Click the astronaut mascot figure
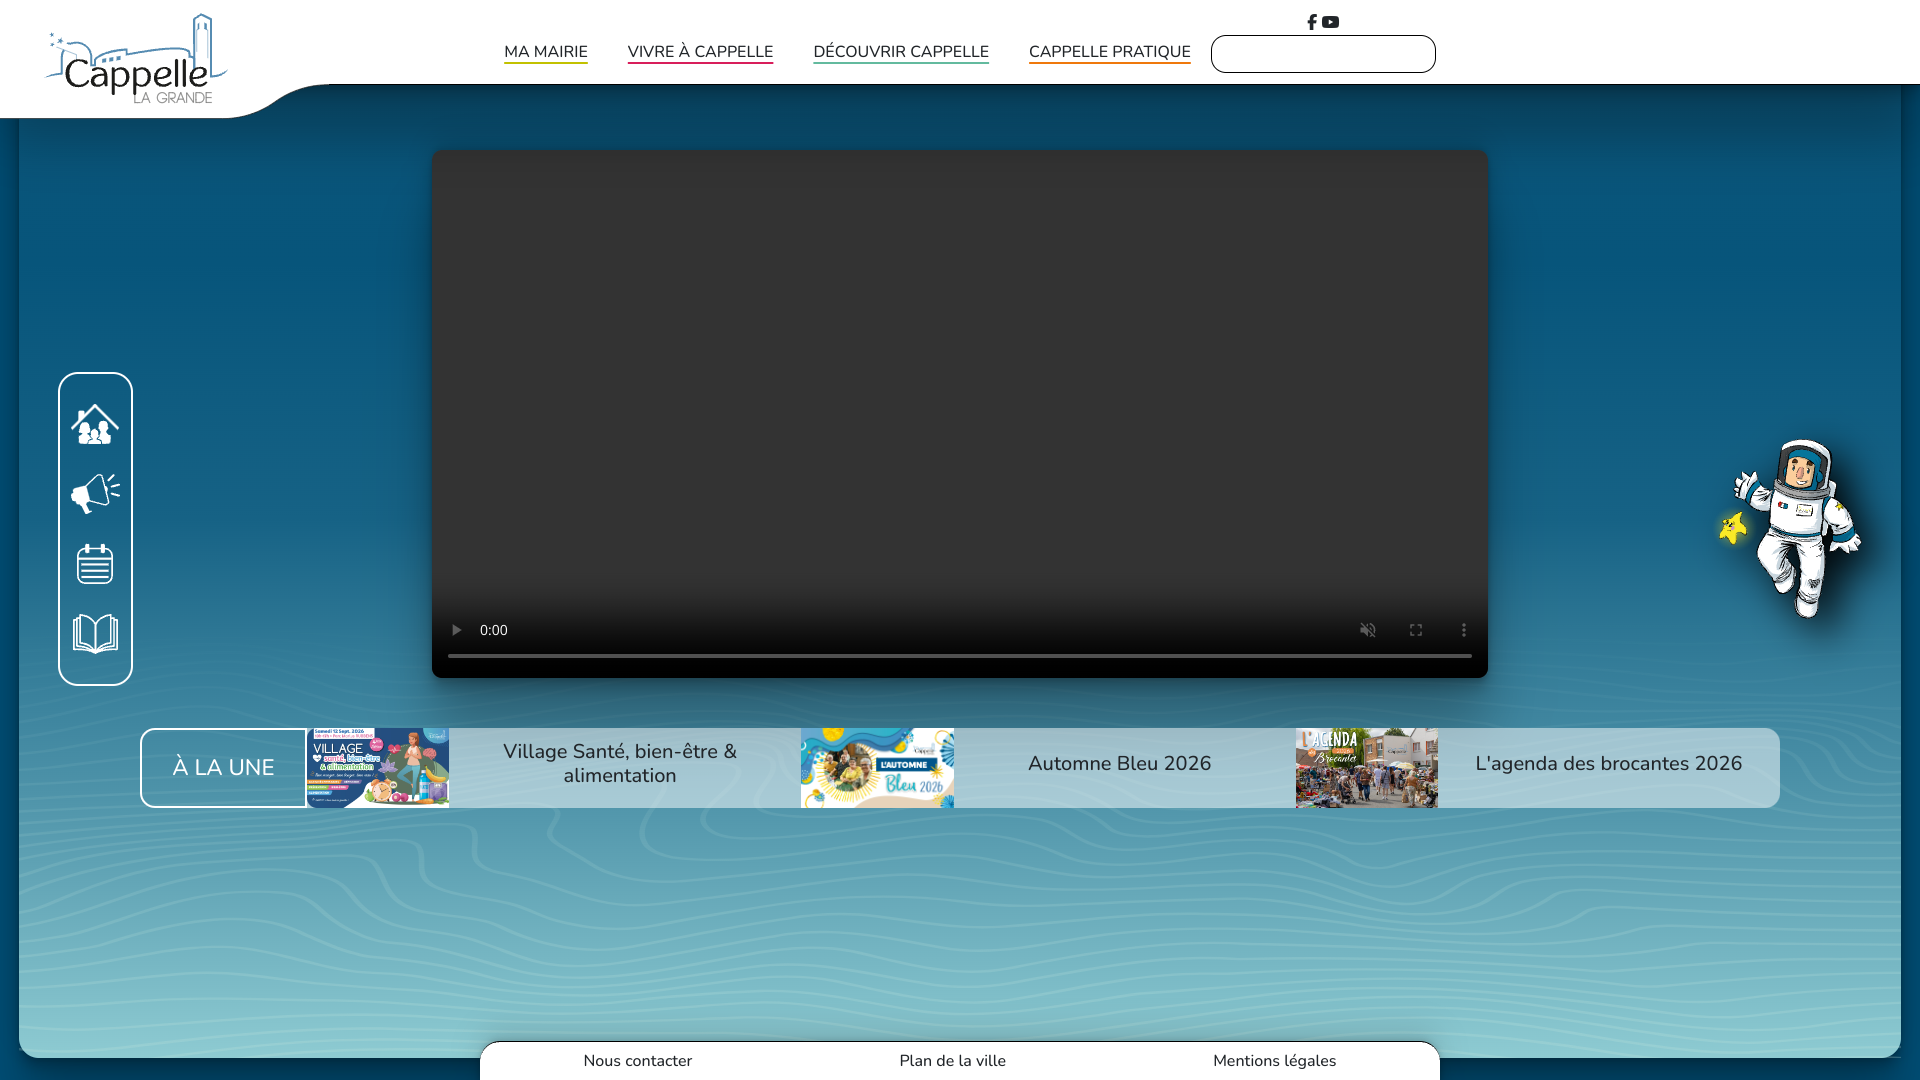The image size is (1920, 1080). [x=1792, y=529]
